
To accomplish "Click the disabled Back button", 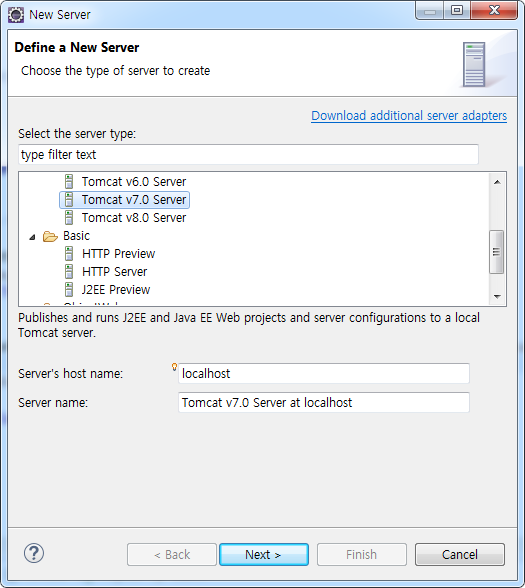I will tap(172, 554).
